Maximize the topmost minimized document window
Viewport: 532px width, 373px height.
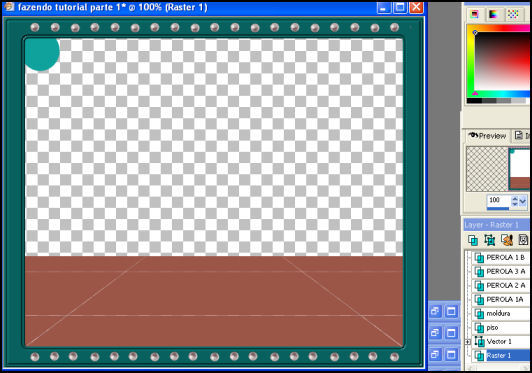(x=451, y=311)
